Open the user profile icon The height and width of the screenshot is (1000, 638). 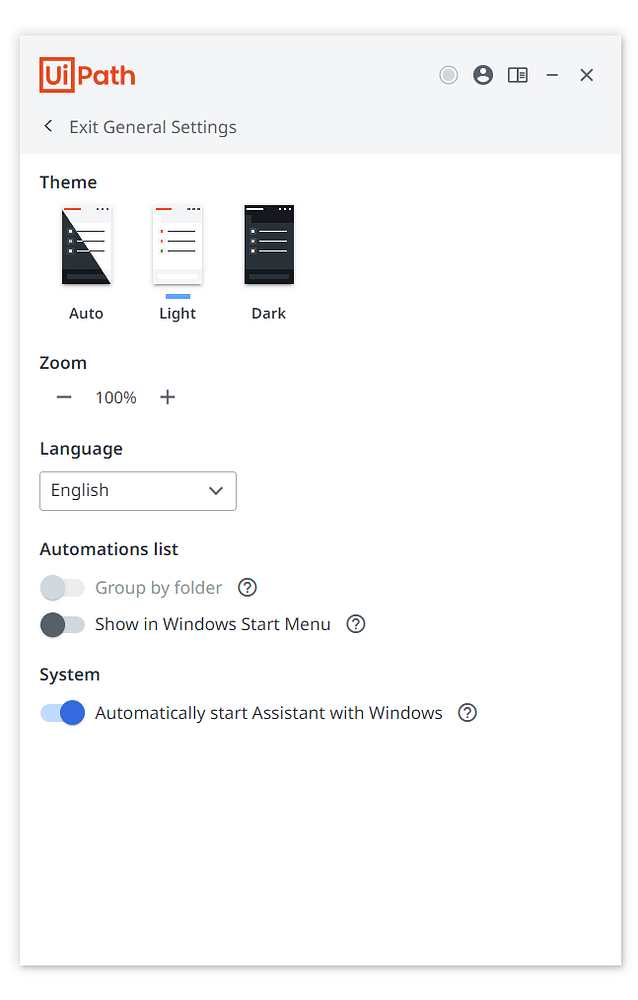pyautogui.click(x=483, y=74)
